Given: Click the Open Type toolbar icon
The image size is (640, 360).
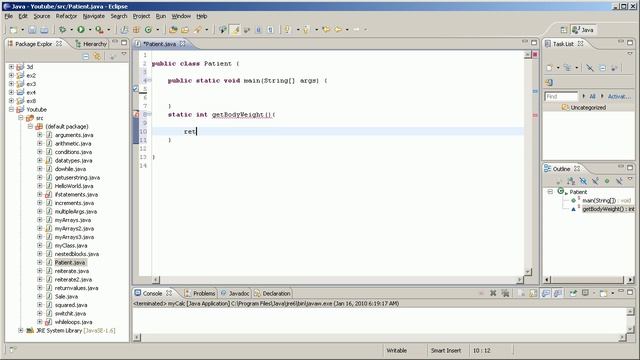Looking at the screenshot, I should tap(173, 30).
